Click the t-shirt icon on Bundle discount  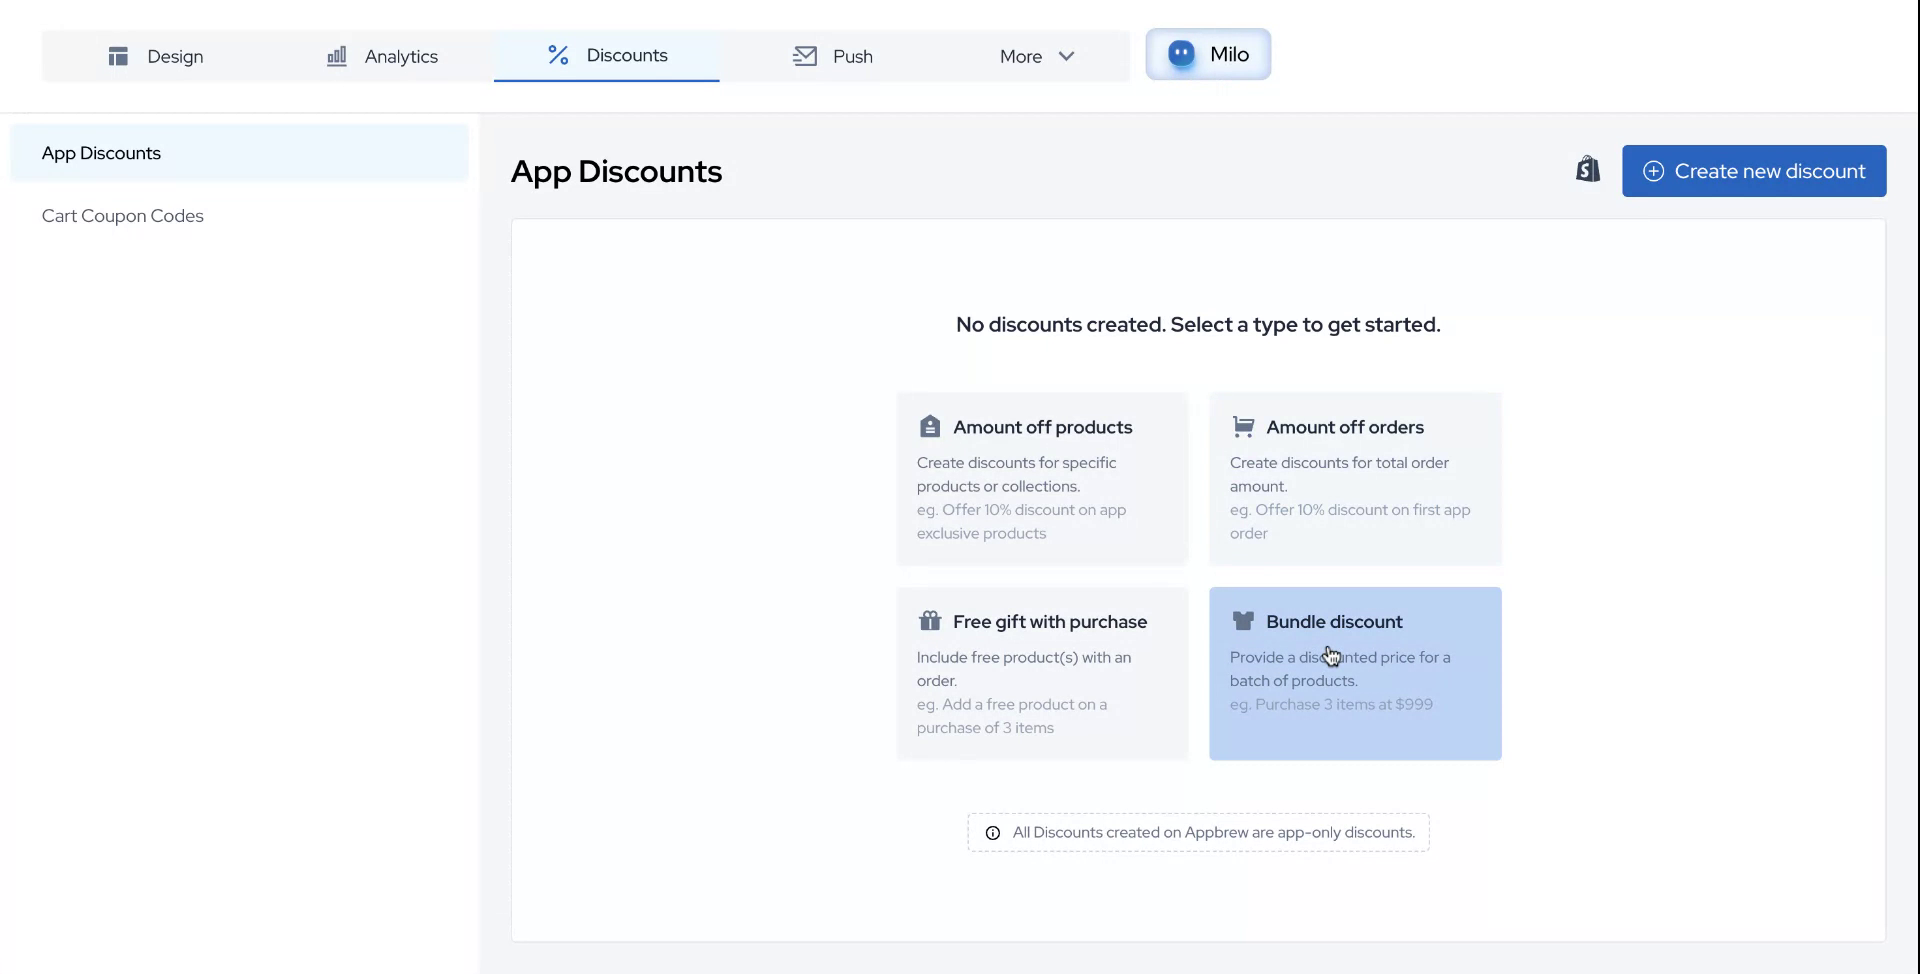[1243, 621]
